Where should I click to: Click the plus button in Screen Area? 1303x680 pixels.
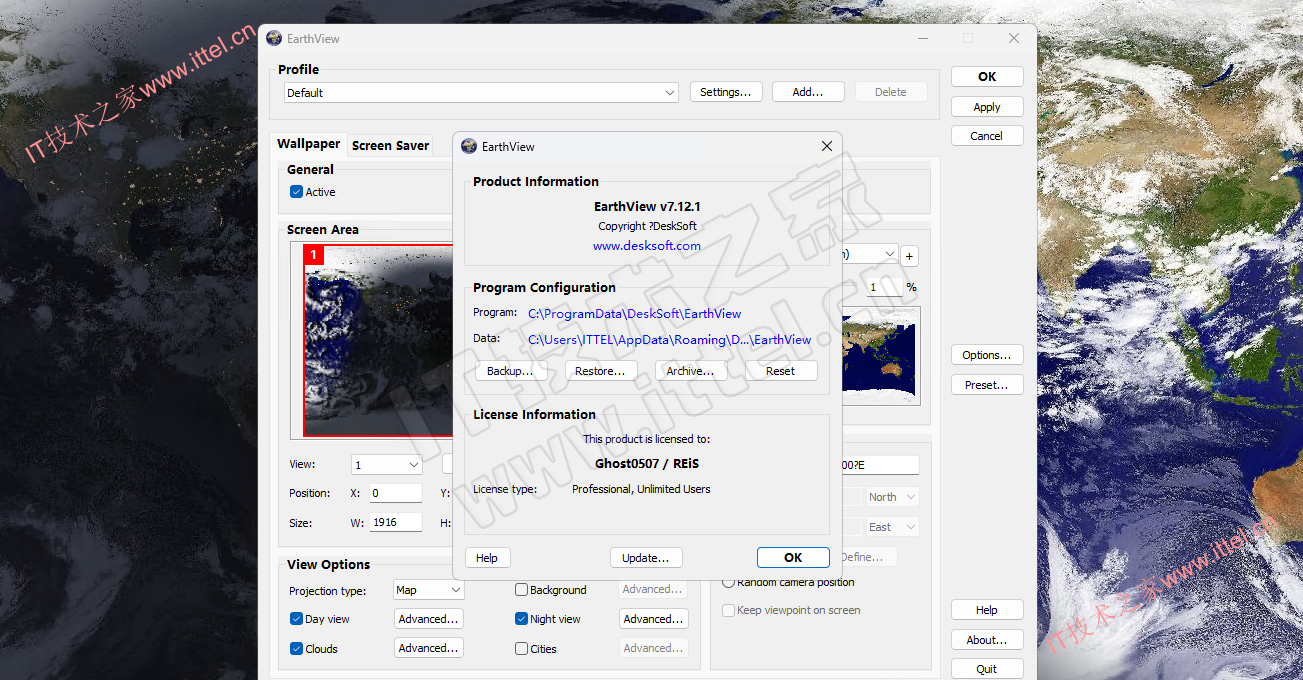click(910, 256)
